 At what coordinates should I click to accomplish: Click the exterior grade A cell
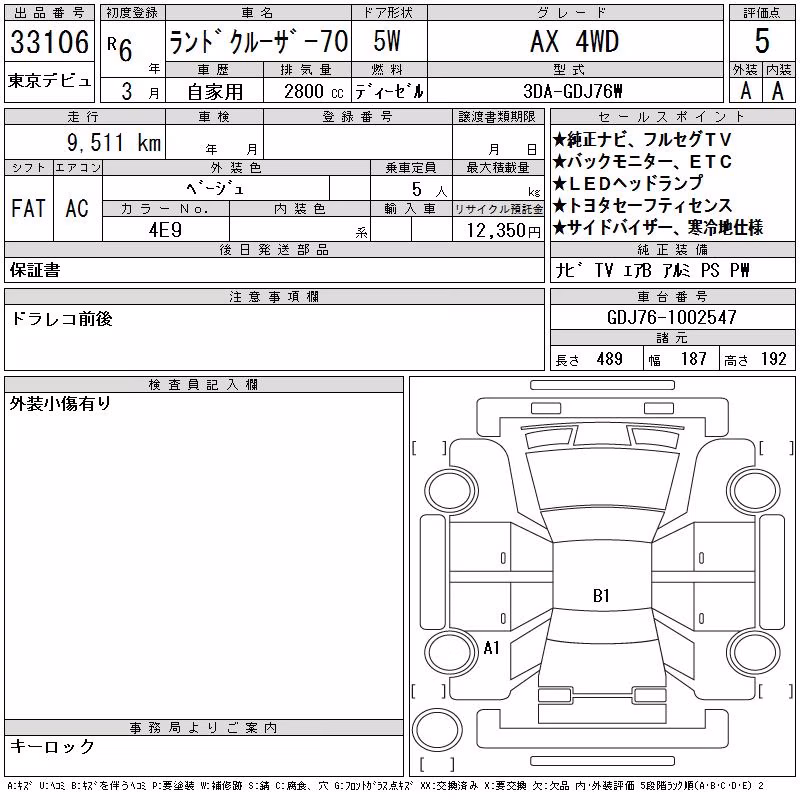point(745,91)
